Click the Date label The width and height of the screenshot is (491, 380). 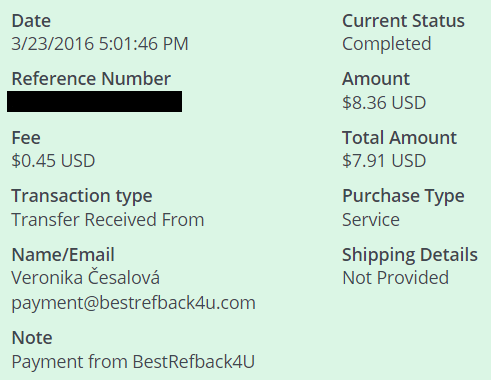tap(31, 21)
